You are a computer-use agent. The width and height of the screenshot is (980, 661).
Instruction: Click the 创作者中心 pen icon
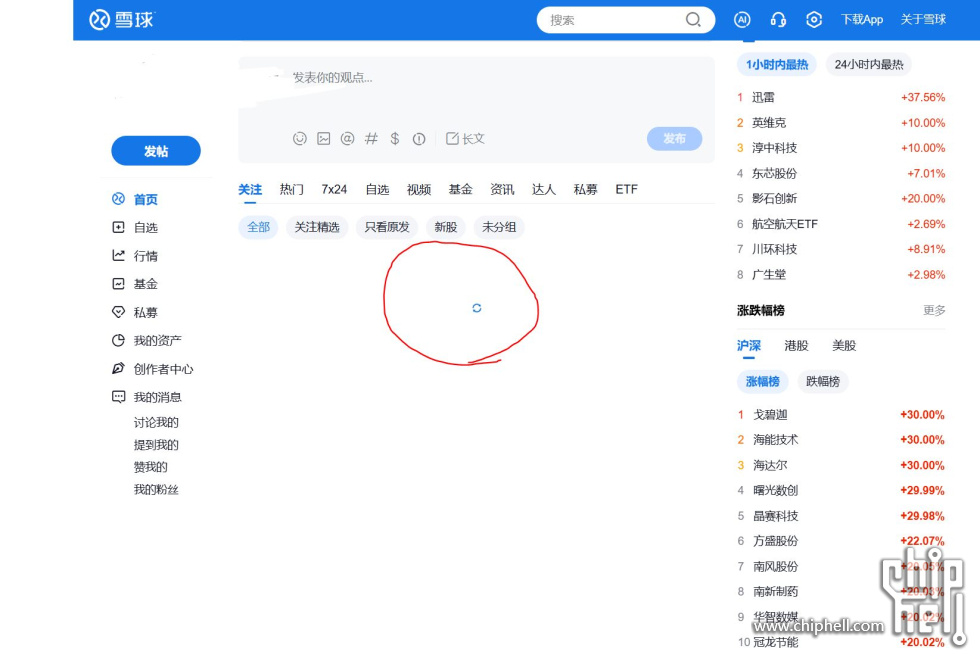click(118, 369)
